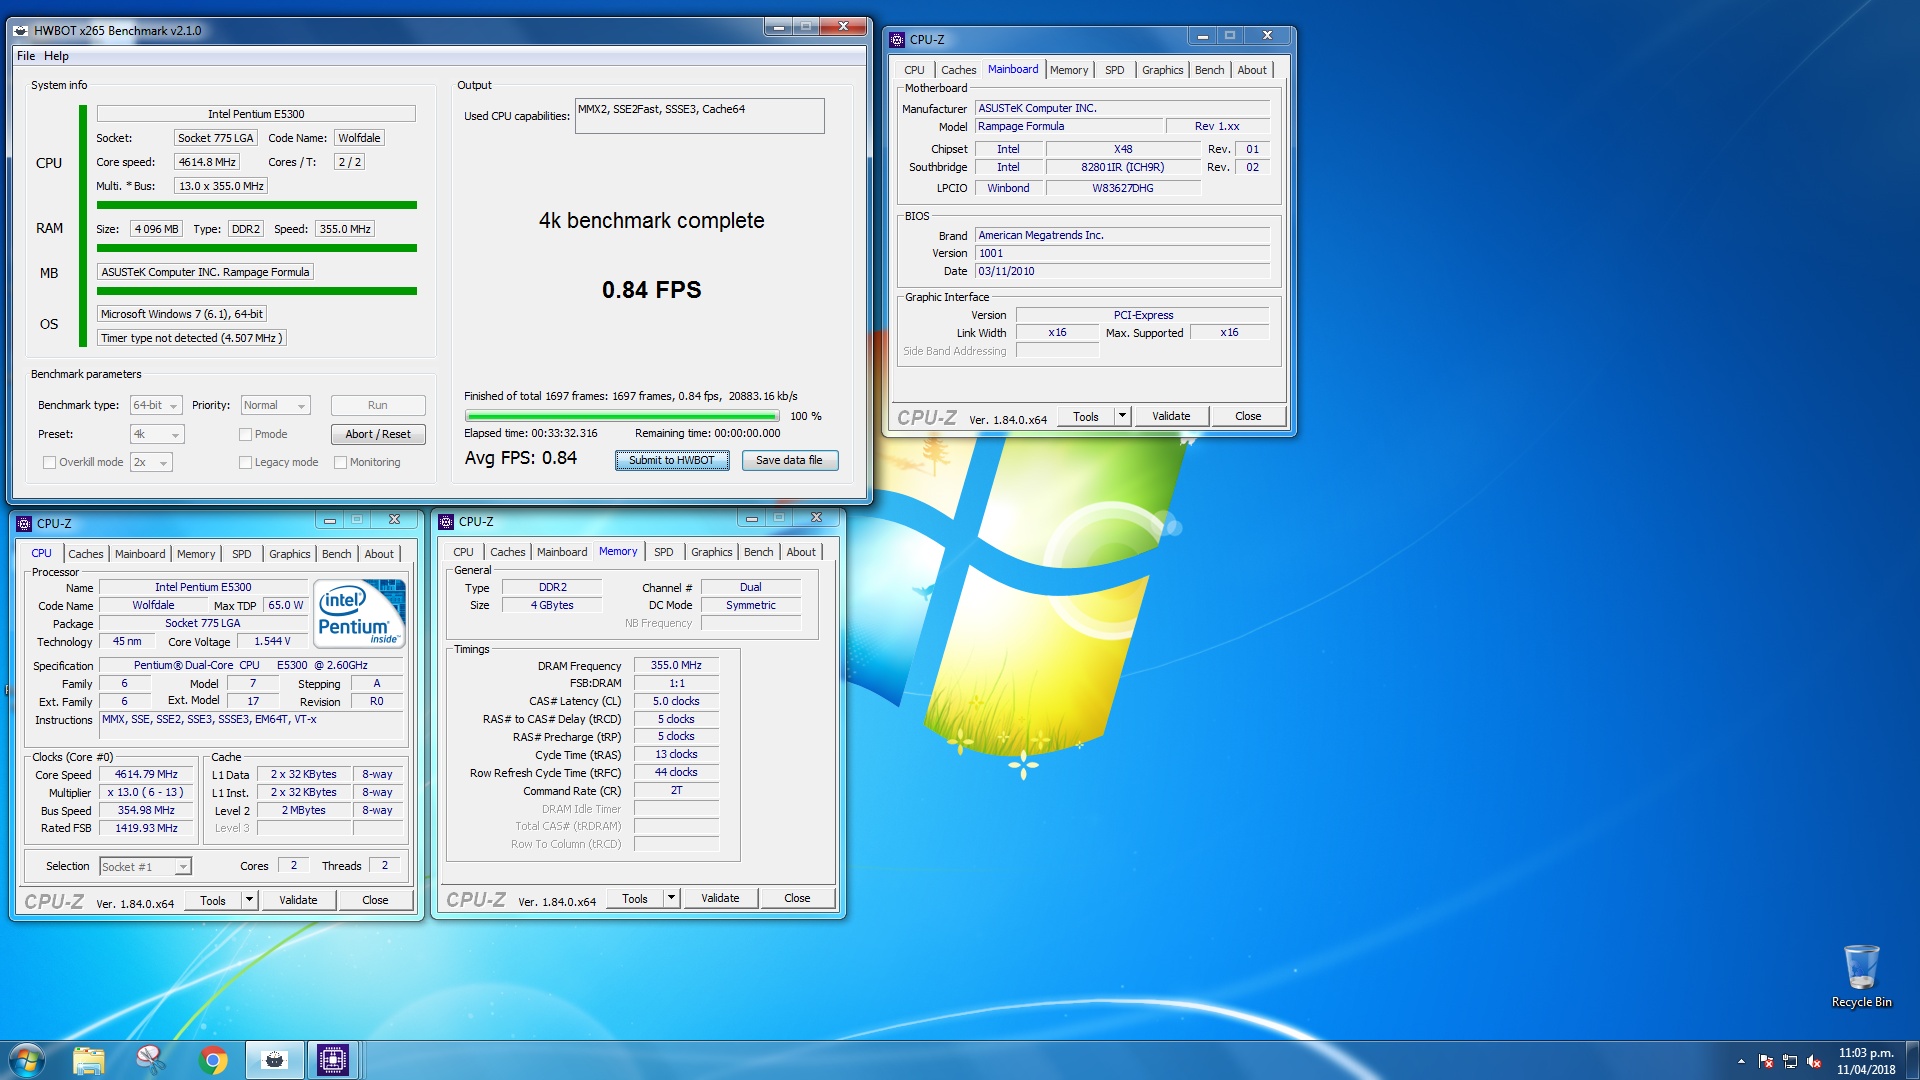Image resolution: width=1920 pixels, height=1080 pixels.
Task: Expand Tools arrow in CPU tab CPU-Z window
Action: tap(249, 900)
